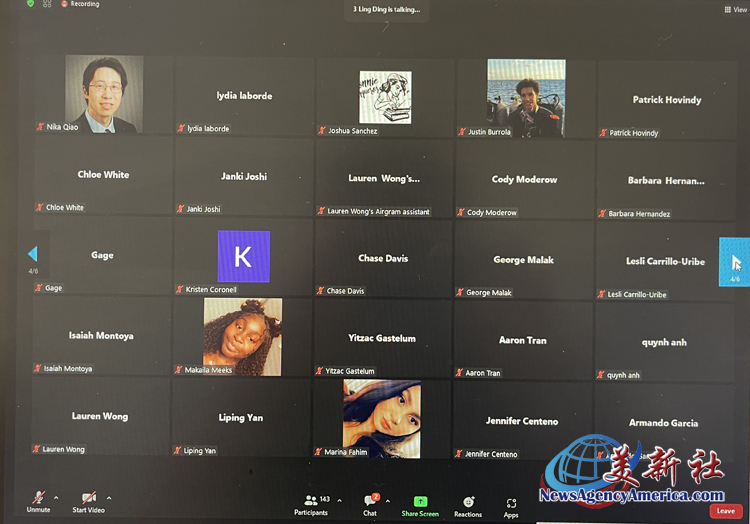Image resolution: width=750 pixels, height=524 pixels.
Task: Open the Chat panel
Action: 370,505
